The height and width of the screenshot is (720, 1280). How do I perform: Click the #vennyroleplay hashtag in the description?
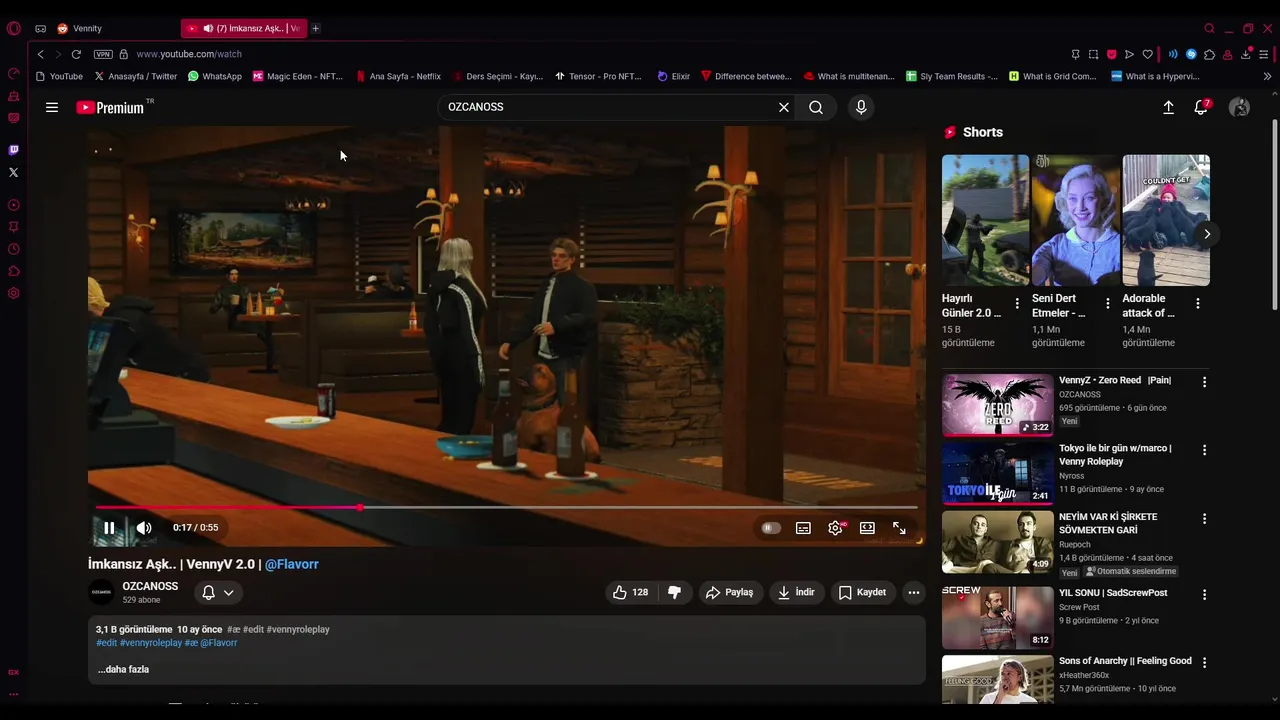pyautogui.click(x=150, y=643)
